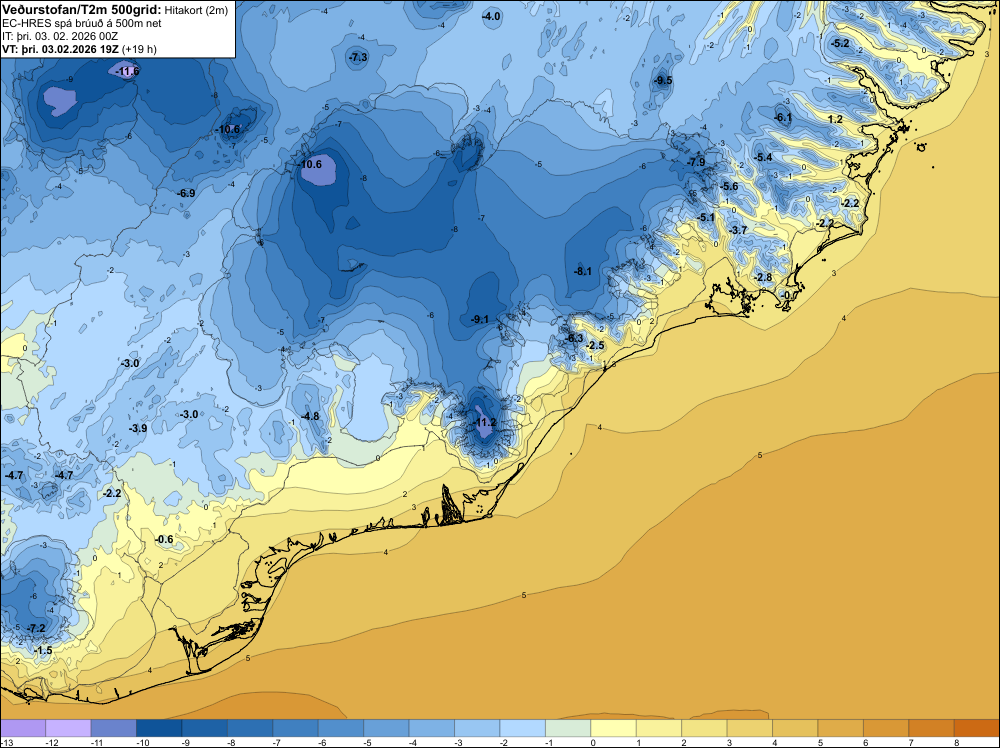Click the 1.2 positive temperature label
The image size is (1000, 748).
click(x=835, y=119)
